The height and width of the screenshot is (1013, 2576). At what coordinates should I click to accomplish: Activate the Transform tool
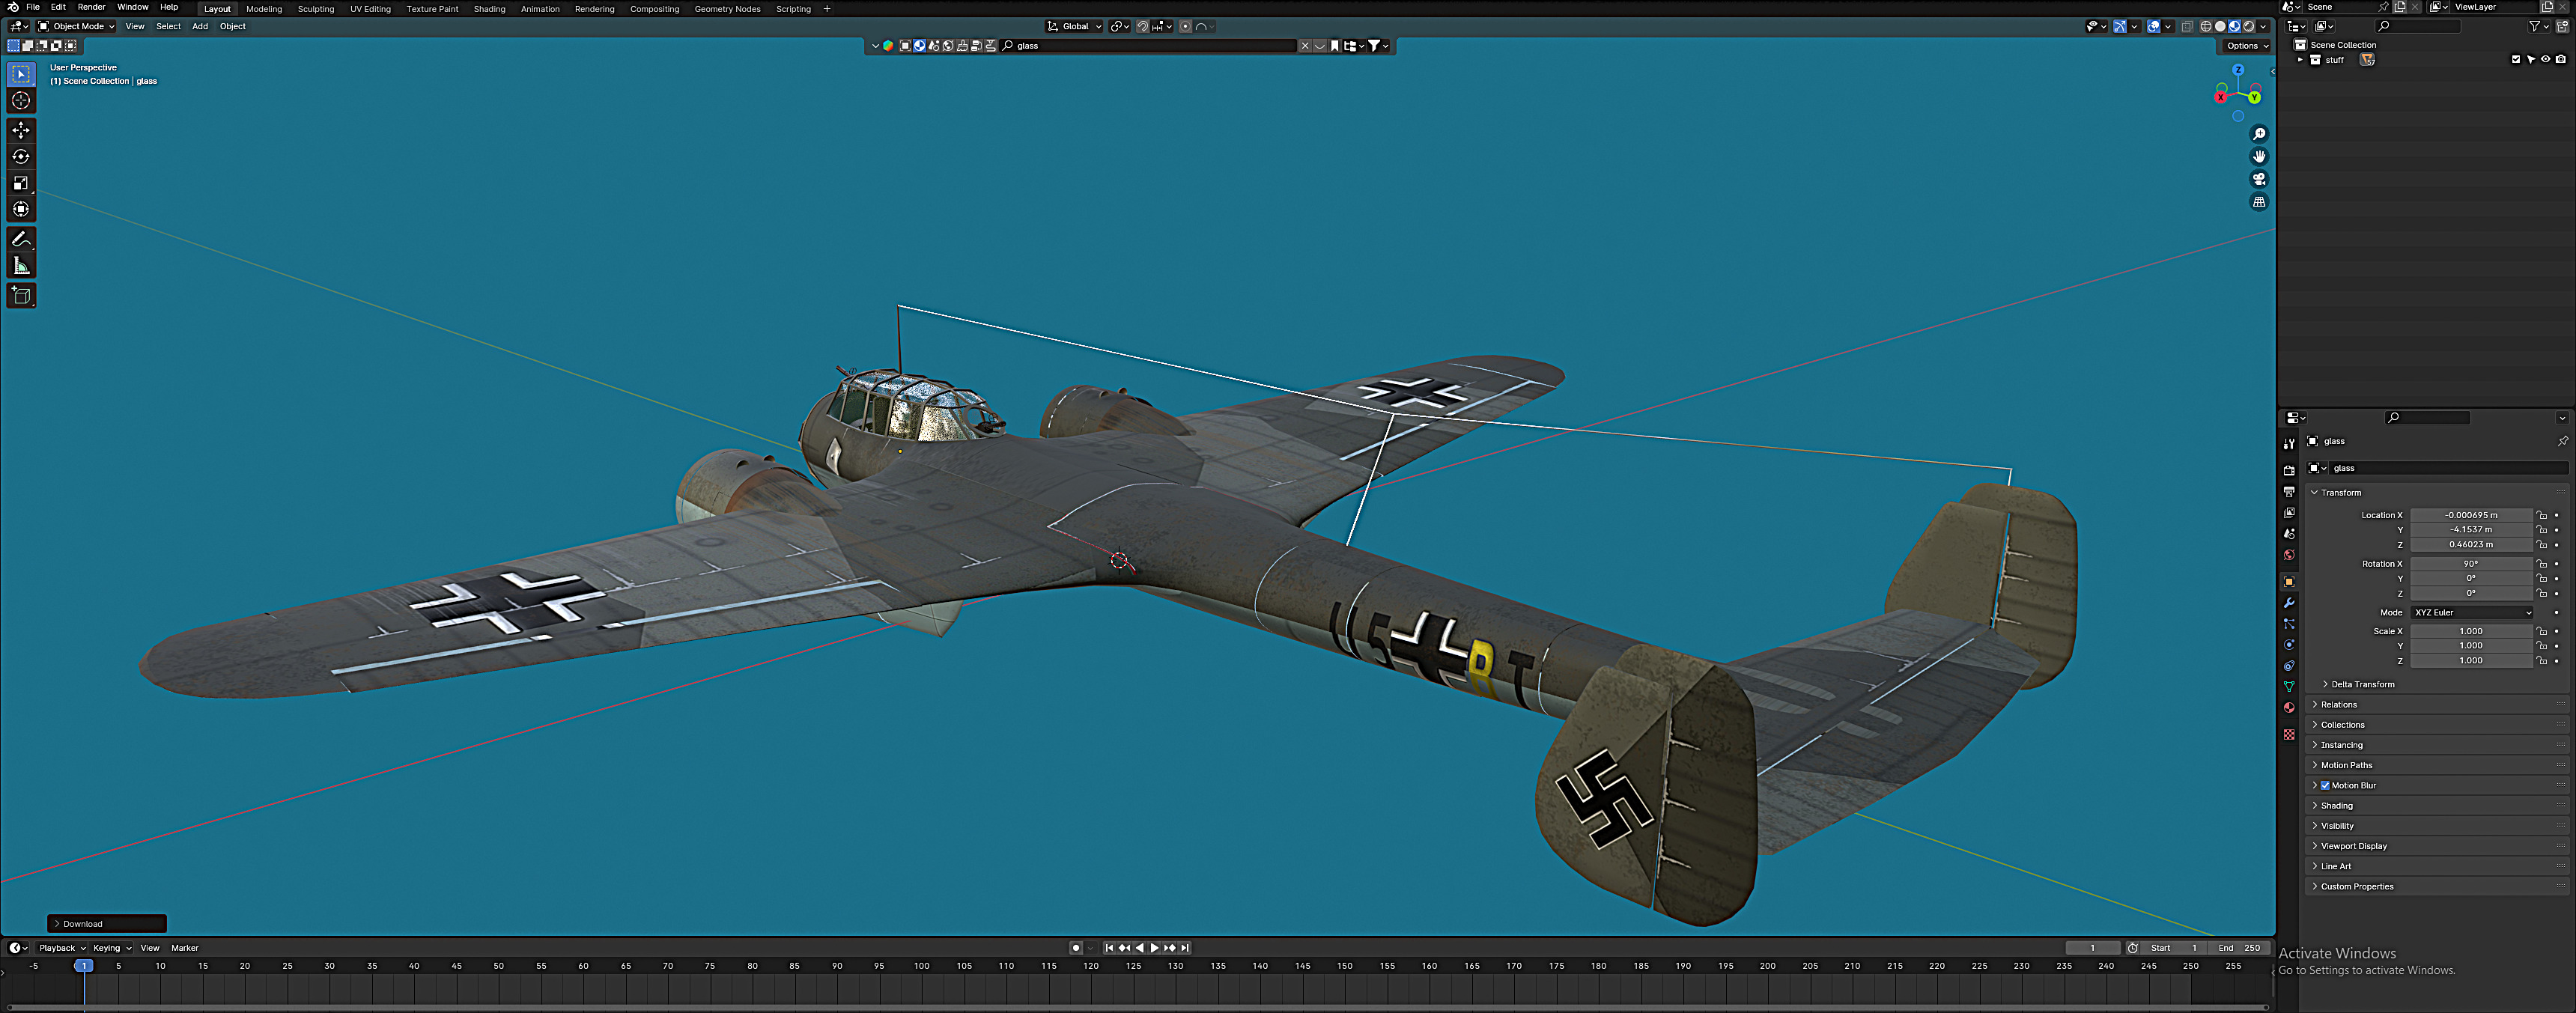(x=21, y=209)
